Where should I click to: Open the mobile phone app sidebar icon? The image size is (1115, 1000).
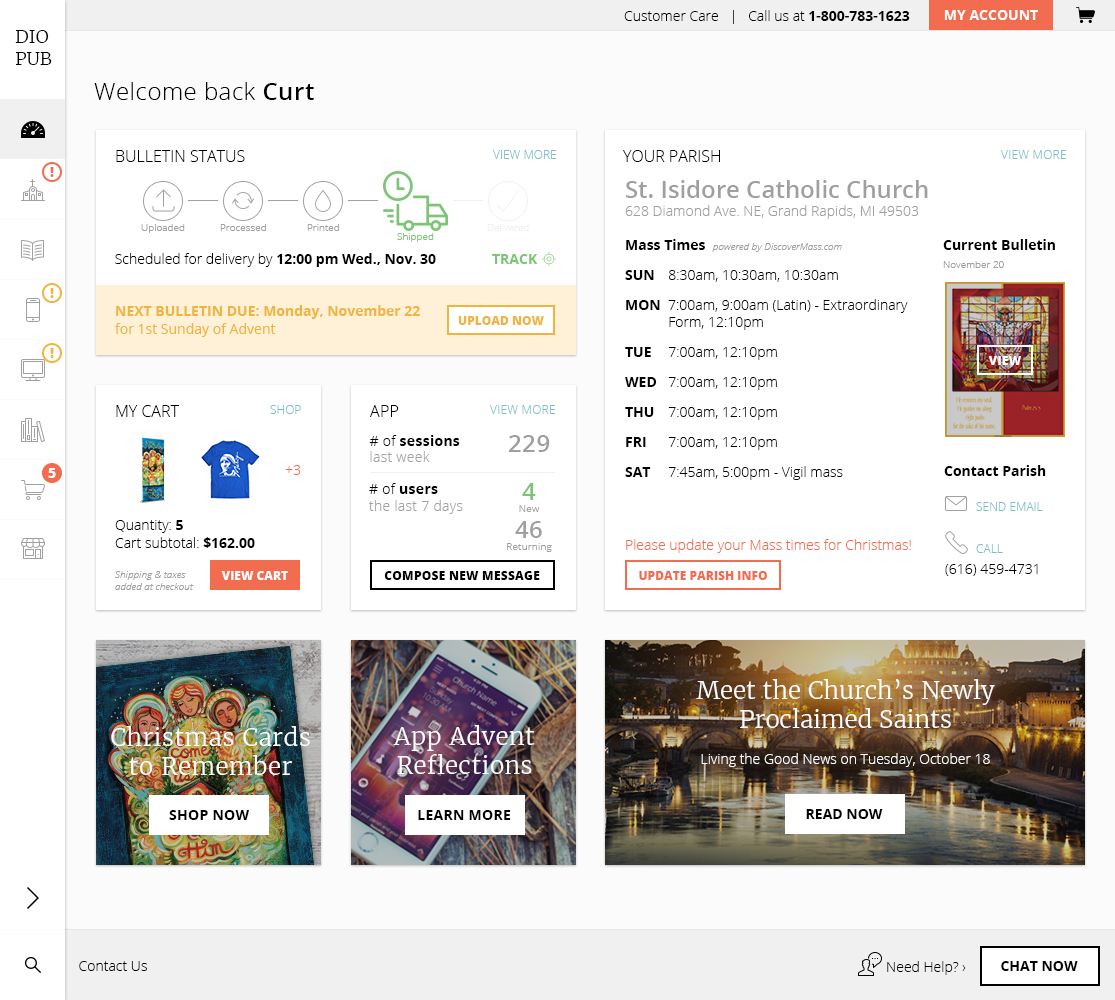(x=33, y=310)
